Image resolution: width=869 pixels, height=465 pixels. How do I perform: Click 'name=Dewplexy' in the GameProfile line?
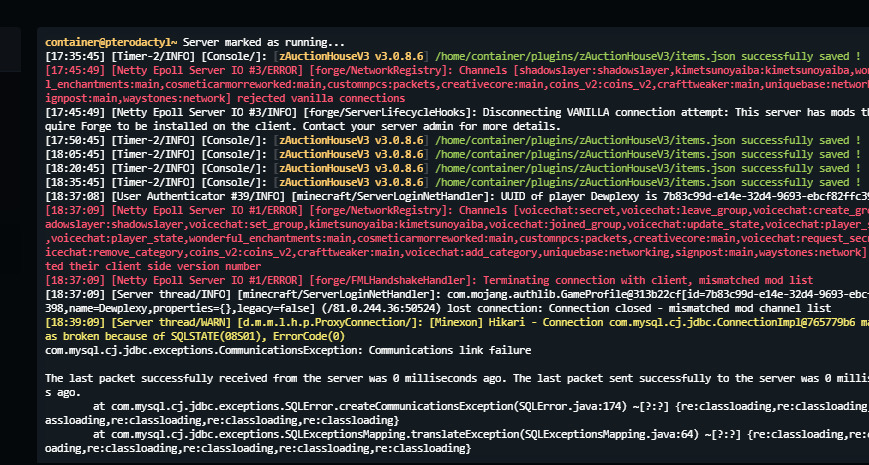[111, 308]
